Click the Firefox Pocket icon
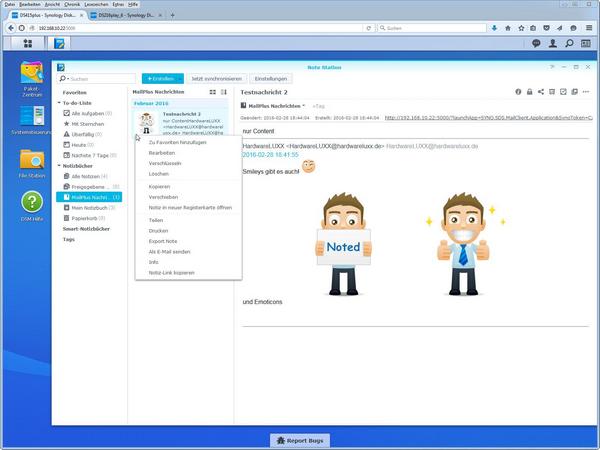 click(546, 28)
